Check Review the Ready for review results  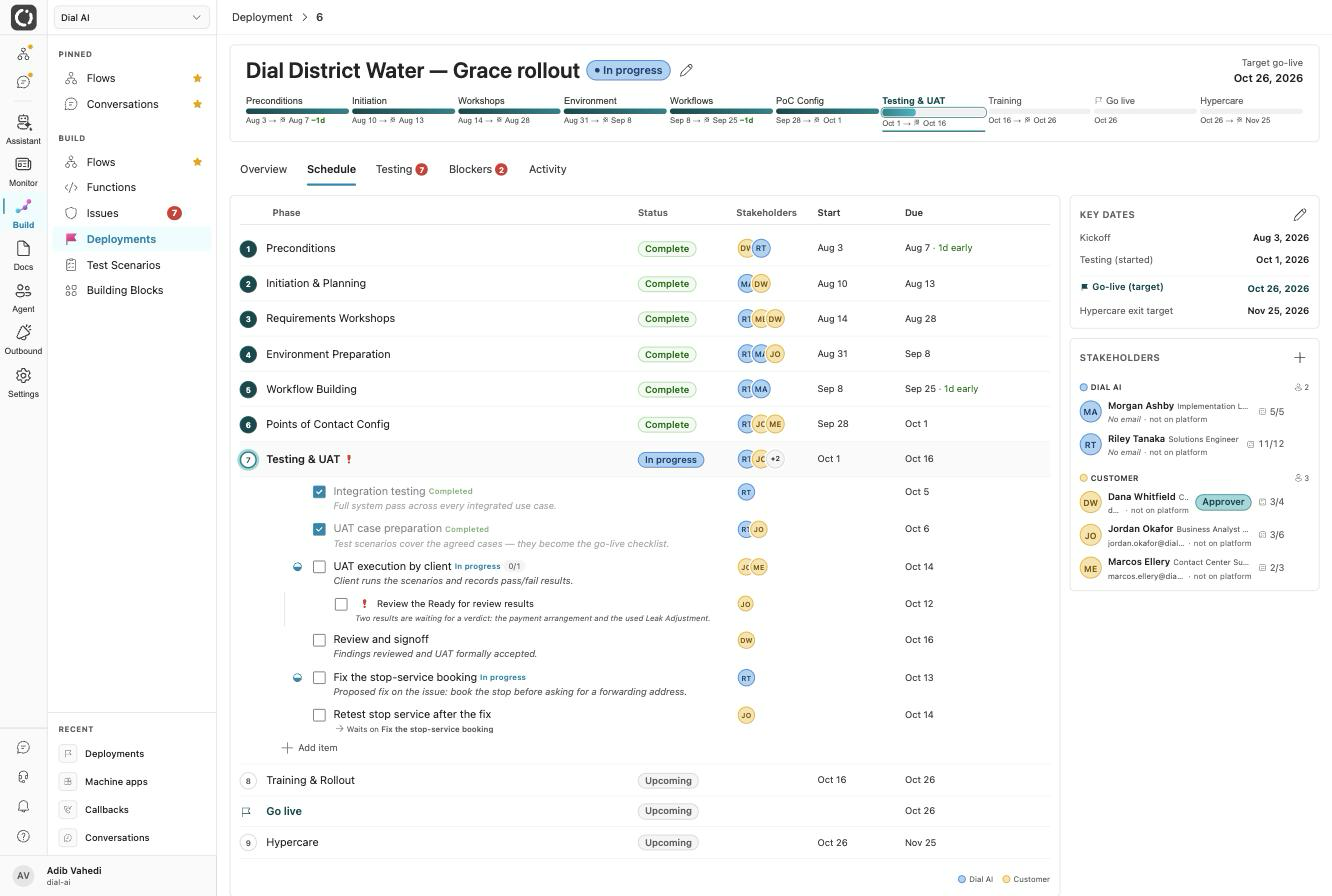click(x=341, y=604)
